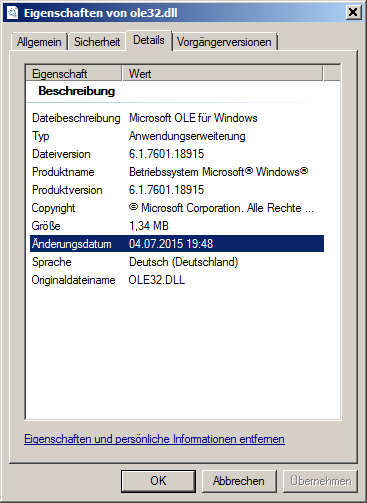
Task: Go to the Vorgängerversionen tab
Action: click(224, 42)
